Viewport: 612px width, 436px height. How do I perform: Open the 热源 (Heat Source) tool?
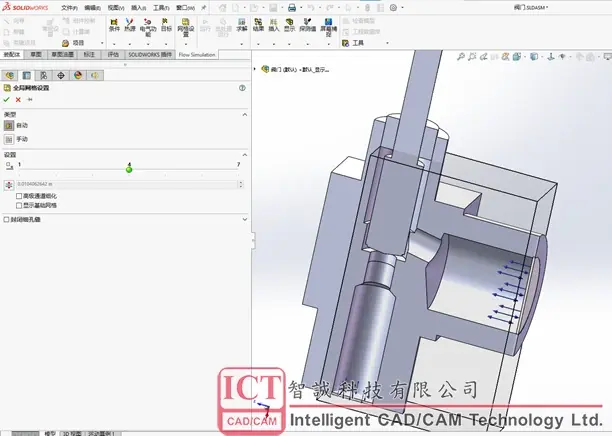pyautogui.click(x=130, y=25)
